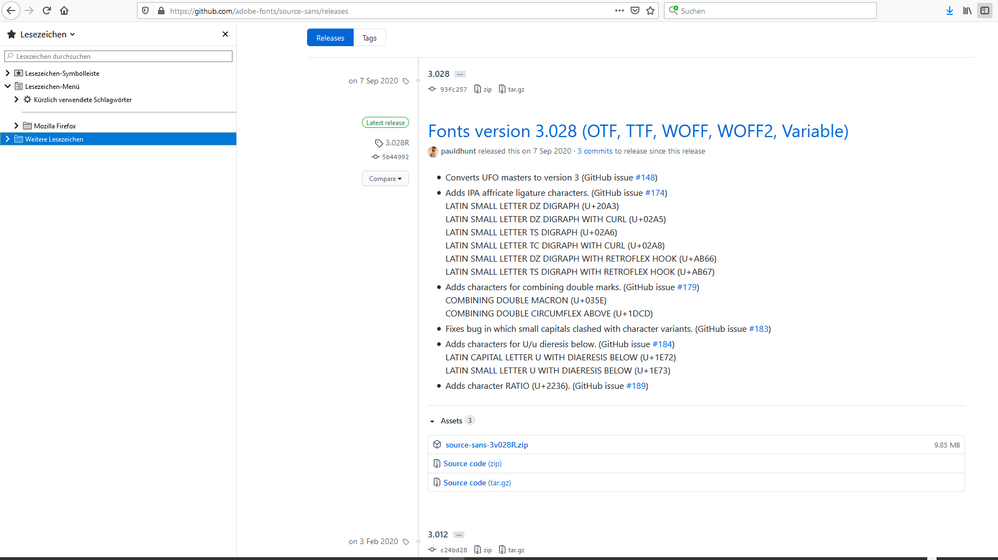Expand the ellipsis next to 3.012
This screenshot has height=560, width=998.
(x=459, y=535)
